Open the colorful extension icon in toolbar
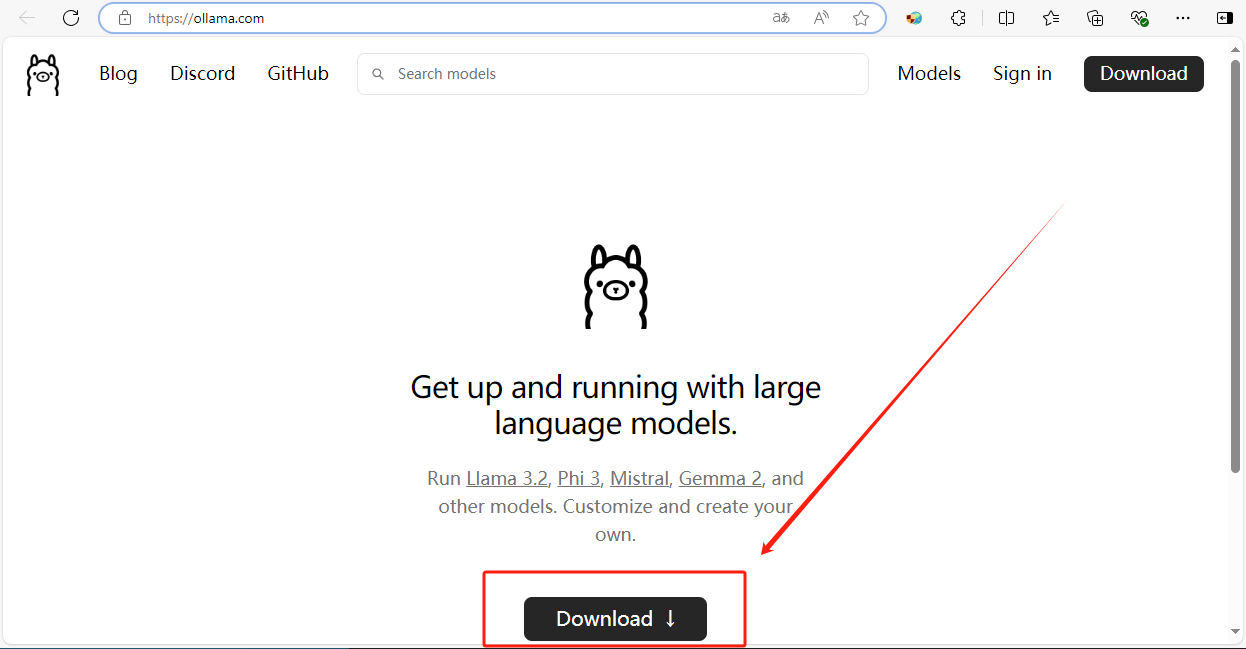Image resolution: width=1246 pixels, height=649 pixels. (914, 18)
